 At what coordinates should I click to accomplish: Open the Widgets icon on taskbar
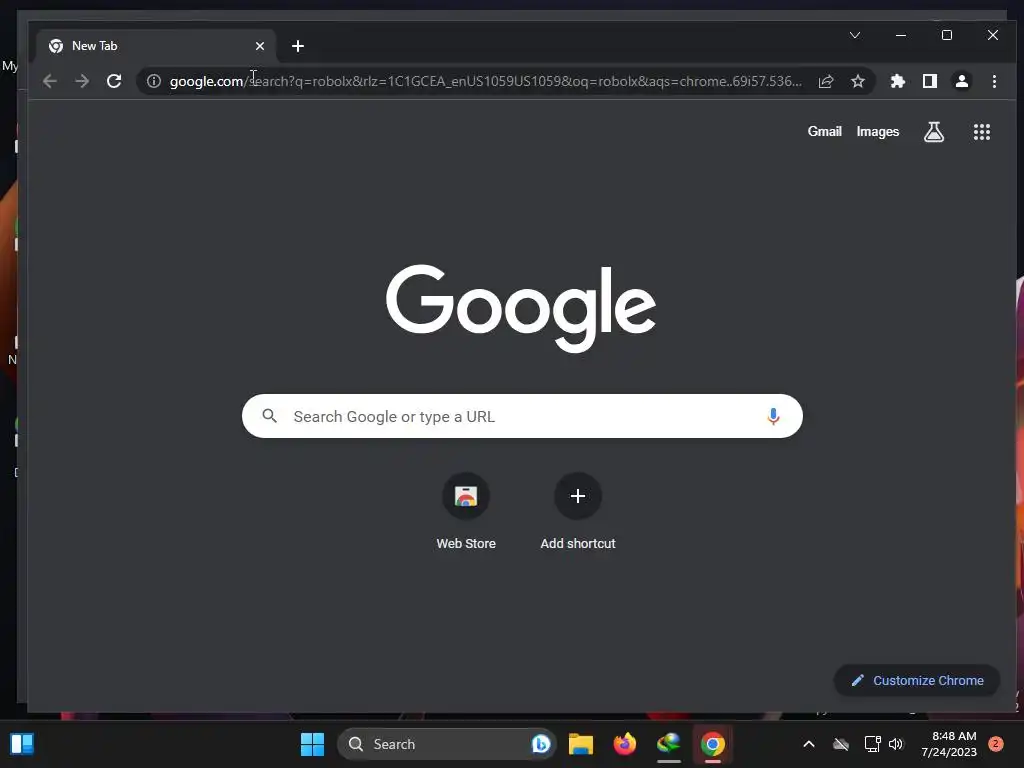[22, 744]
